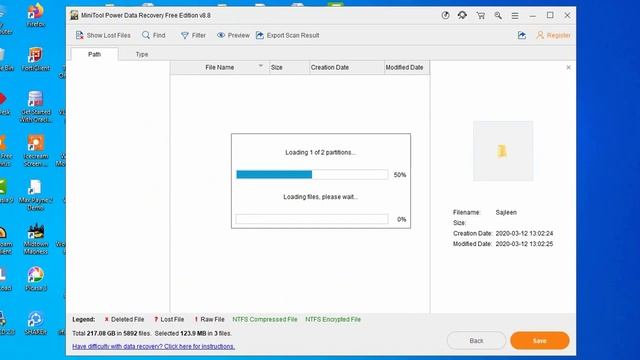
Task: Switch to the Type tab
Action: [142, 54]
